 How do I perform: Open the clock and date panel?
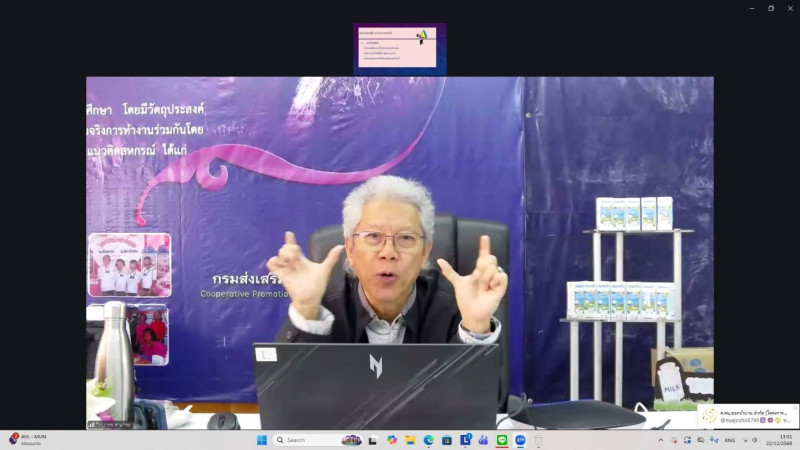pos(784,440)
